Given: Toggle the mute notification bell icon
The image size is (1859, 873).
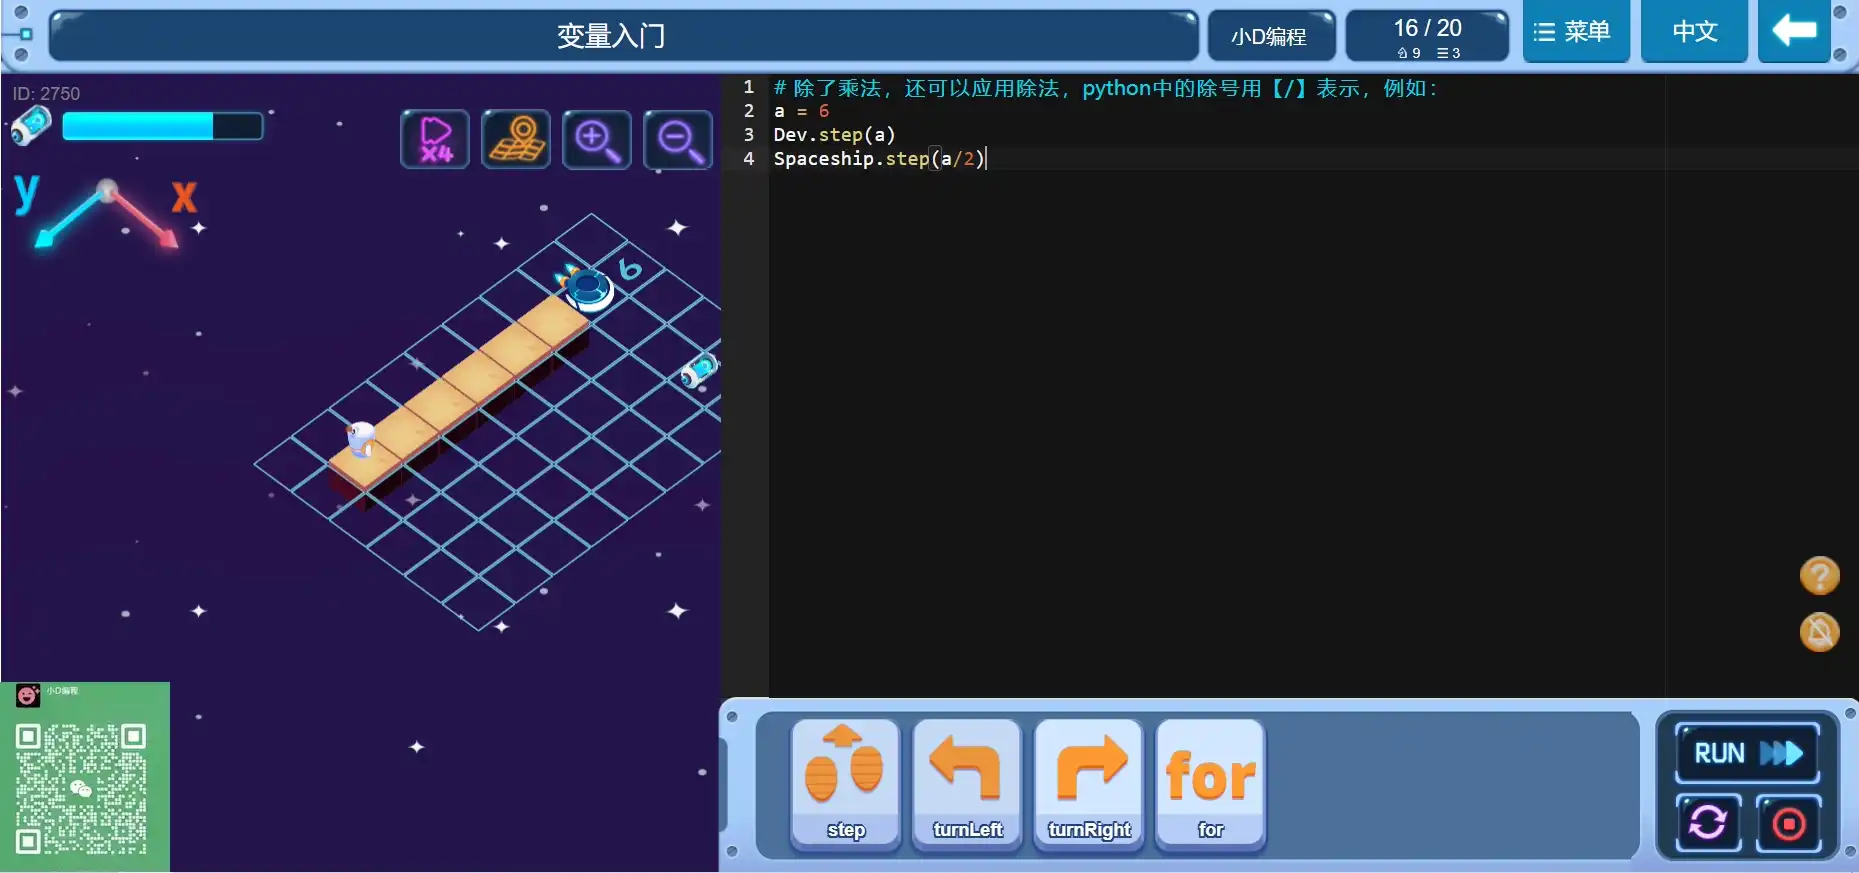Looking at the screenshot, I should tap(1819, 632).
